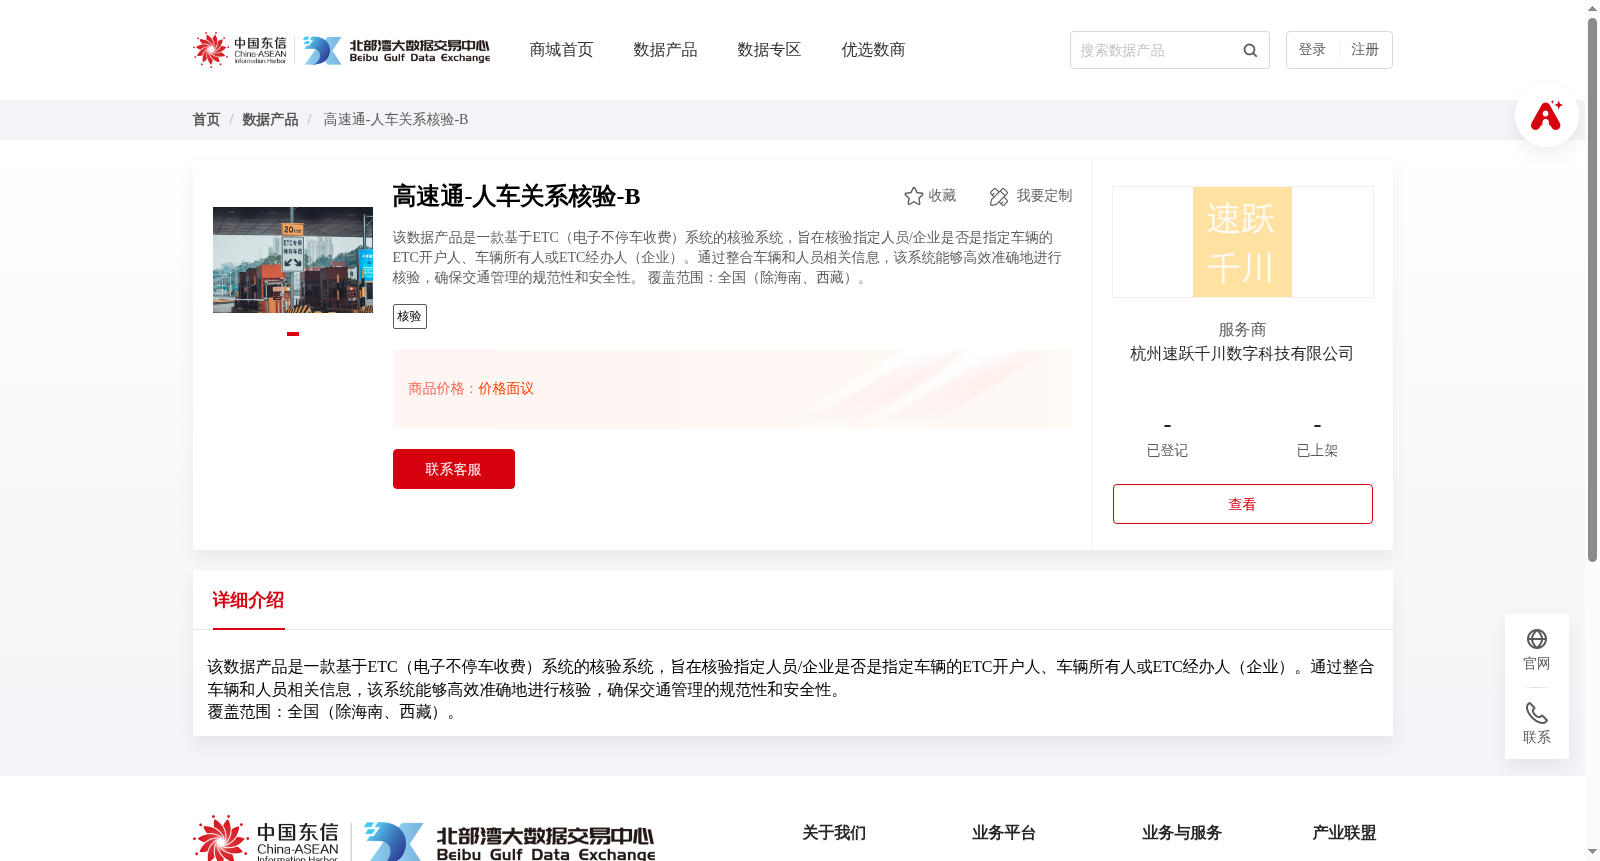Open the 官网 globe icon in side panel
The image size is (1600, 861).
click(x=1537, y=639)
